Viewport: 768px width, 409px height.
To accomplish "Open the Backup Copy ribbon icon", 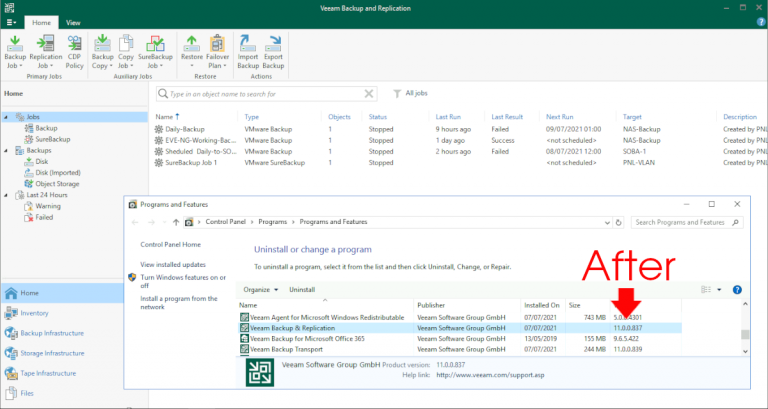I will coord(102,52).
